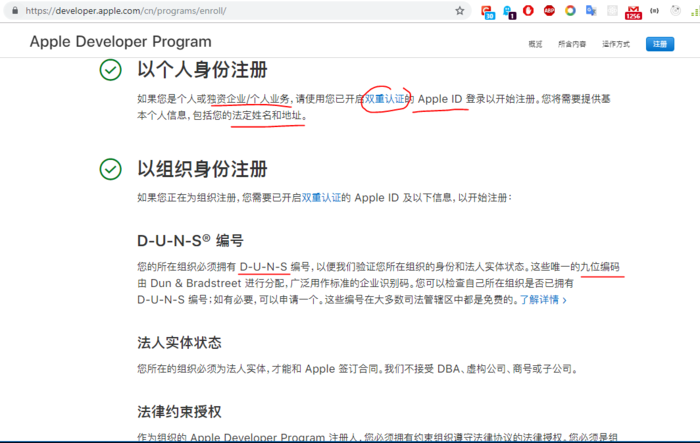Image resolution: width=700 pixels, height=443 pixels.
Task: Click the text 九位编码
Action: coord(600,267)
